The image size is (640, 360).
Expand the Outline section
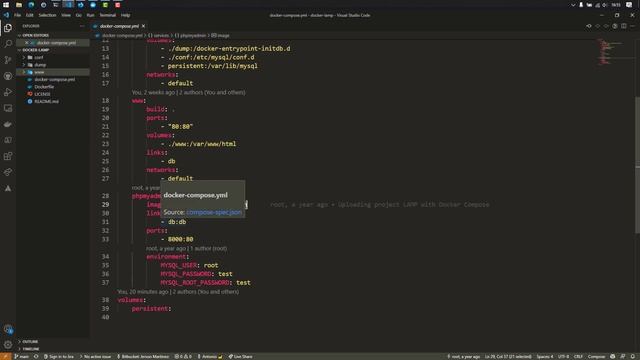point(30,342)
